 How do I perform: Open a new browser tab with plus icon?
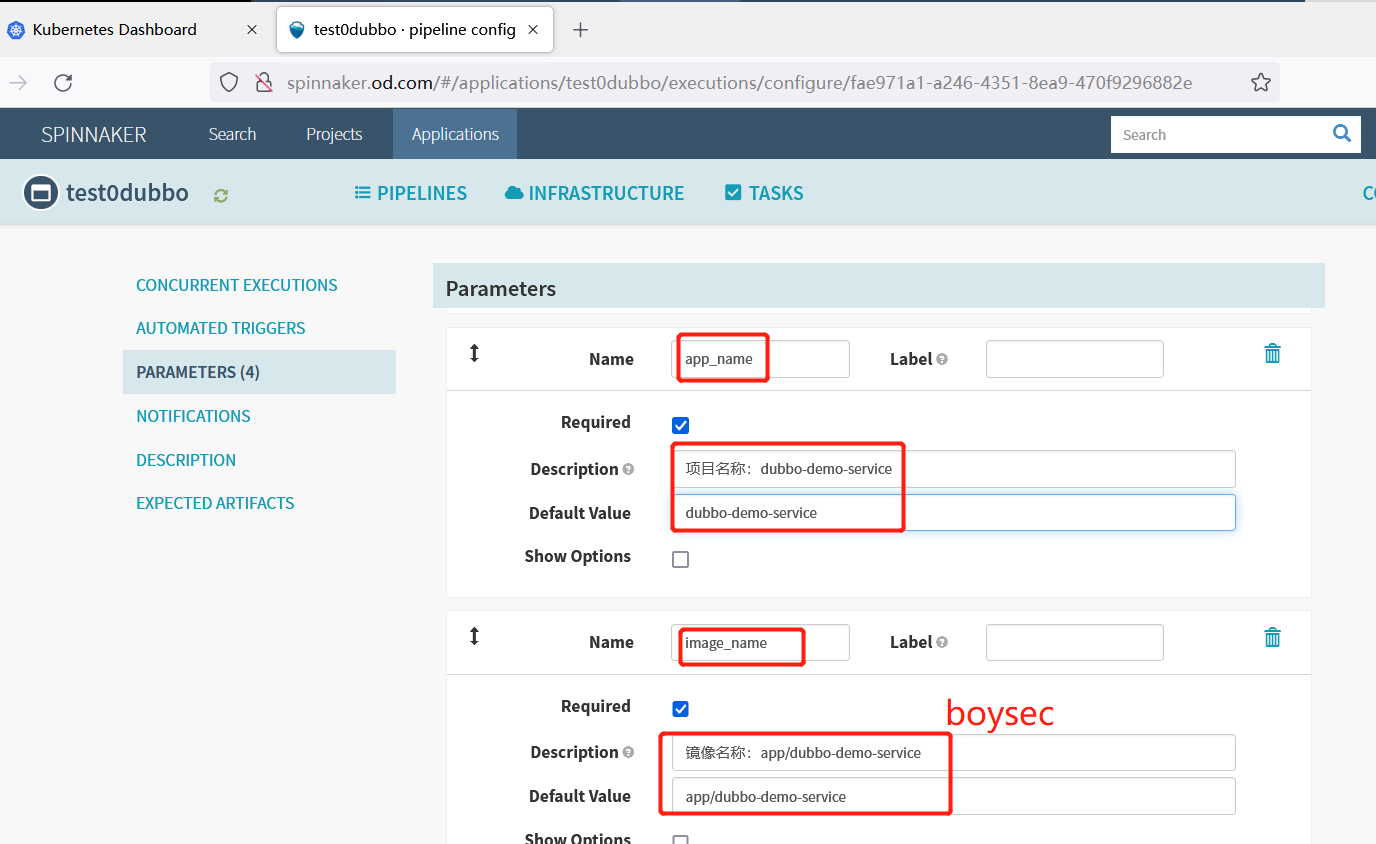[580, 30]
